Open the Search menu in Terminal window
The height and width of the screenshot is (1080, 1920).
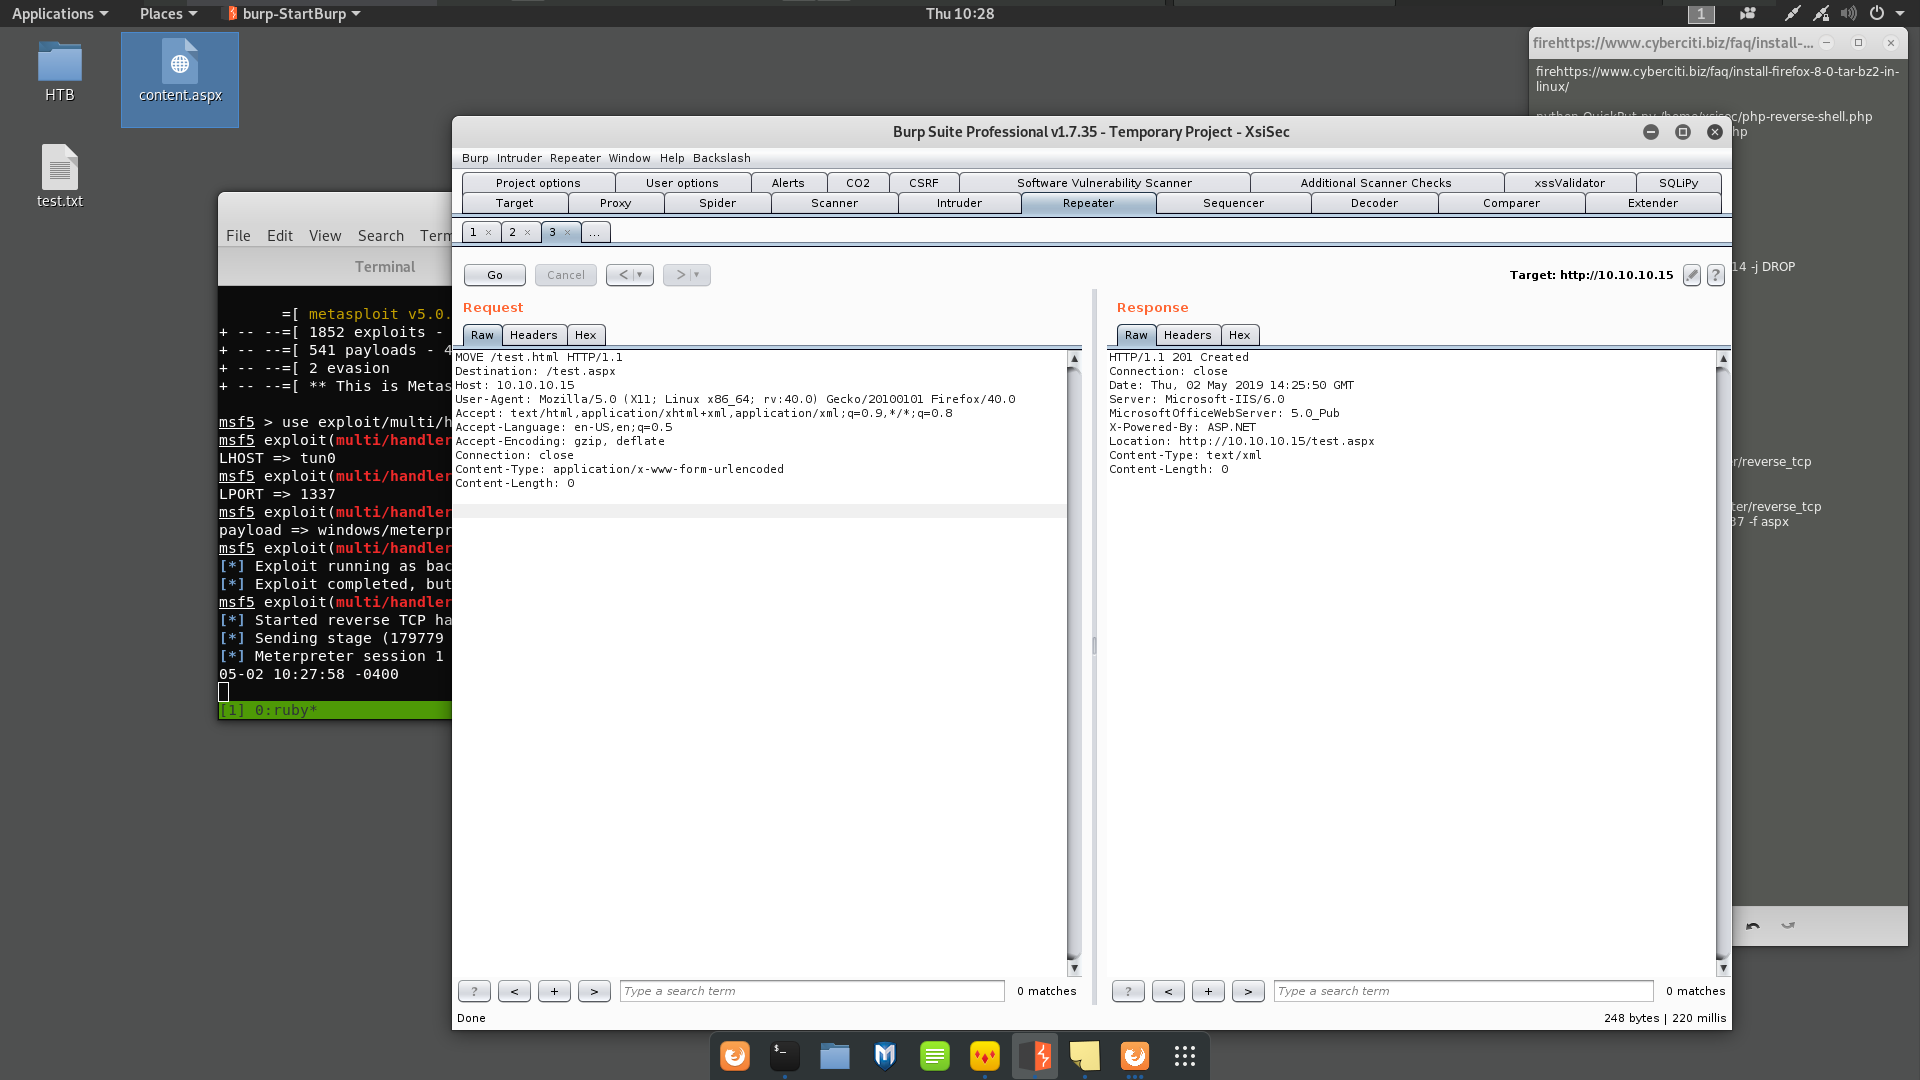pos(381,236)
